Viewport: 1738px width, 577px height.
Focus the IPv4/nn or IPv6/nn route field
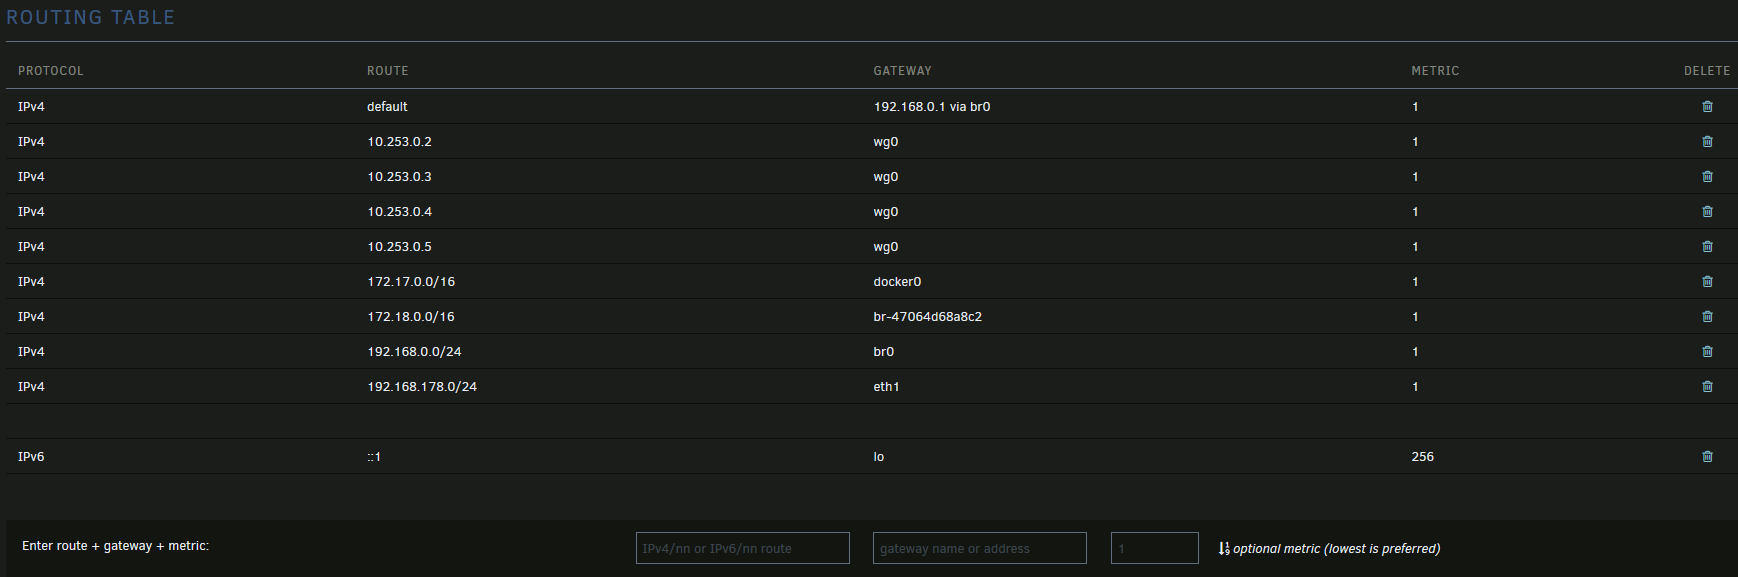tap(742, 548)
